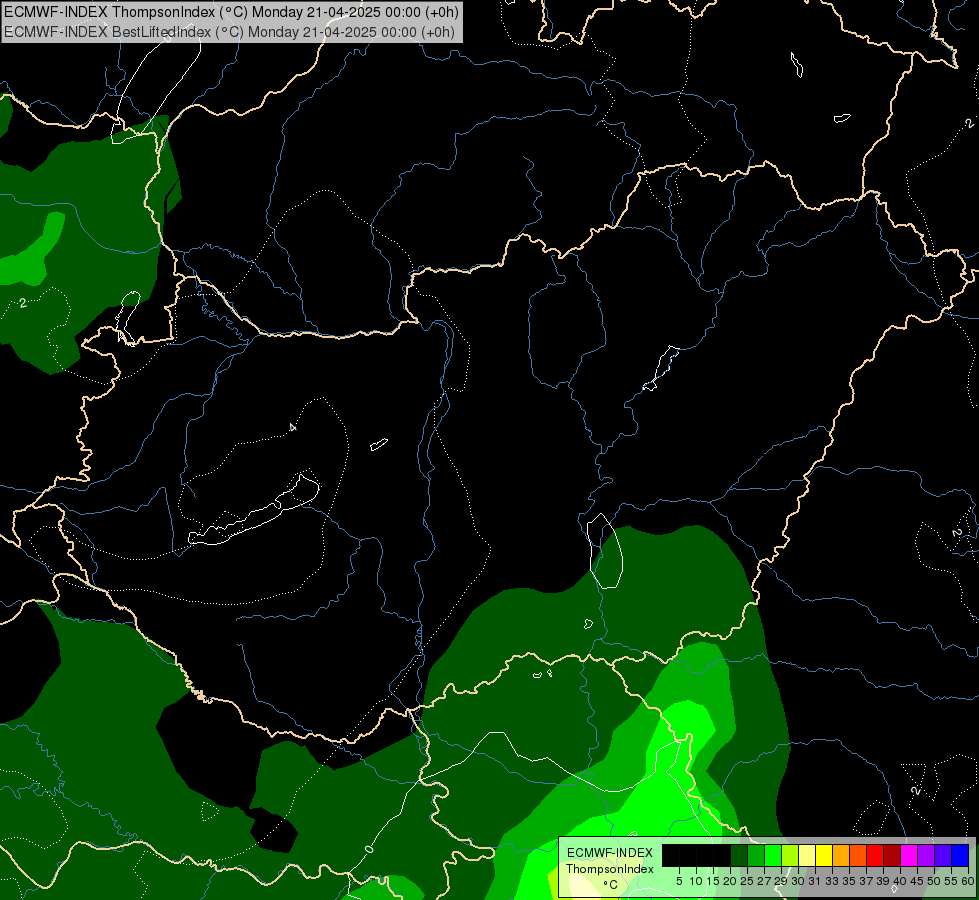This screenshot has height=900, width=979.
Task: Click the legend tick value 30
Action: point(798,881)
